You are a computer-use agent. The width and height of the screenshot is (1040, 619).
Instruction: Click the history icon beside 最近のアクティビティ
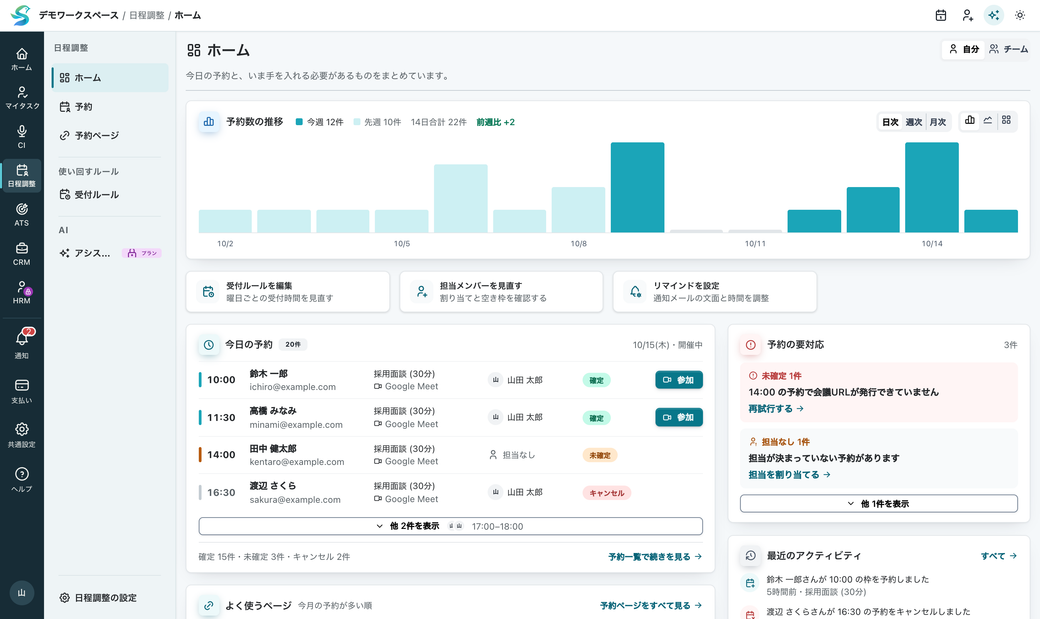[x=751, y=556]
